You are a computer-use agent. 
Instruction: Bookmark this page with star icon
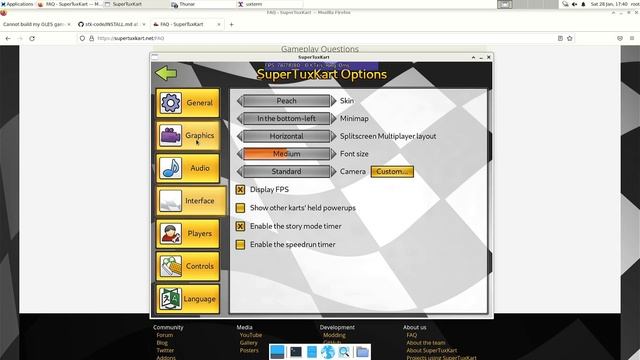point(570,38)
